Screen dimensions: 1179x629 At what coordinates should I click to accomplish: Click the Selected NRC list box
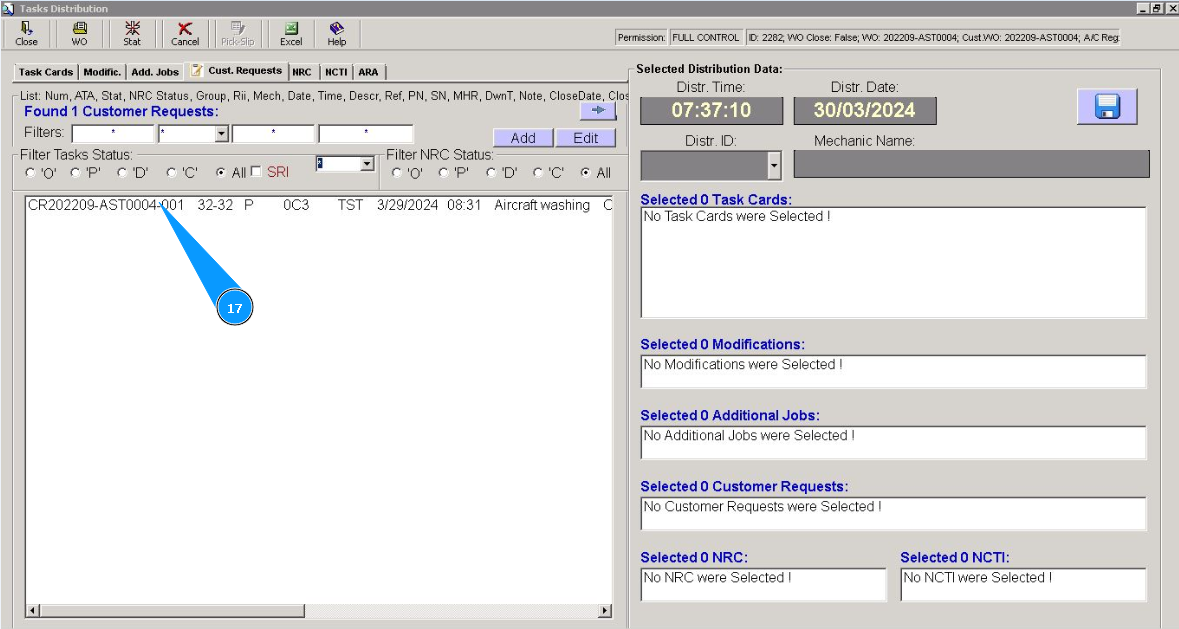click(x=763, y=584)
